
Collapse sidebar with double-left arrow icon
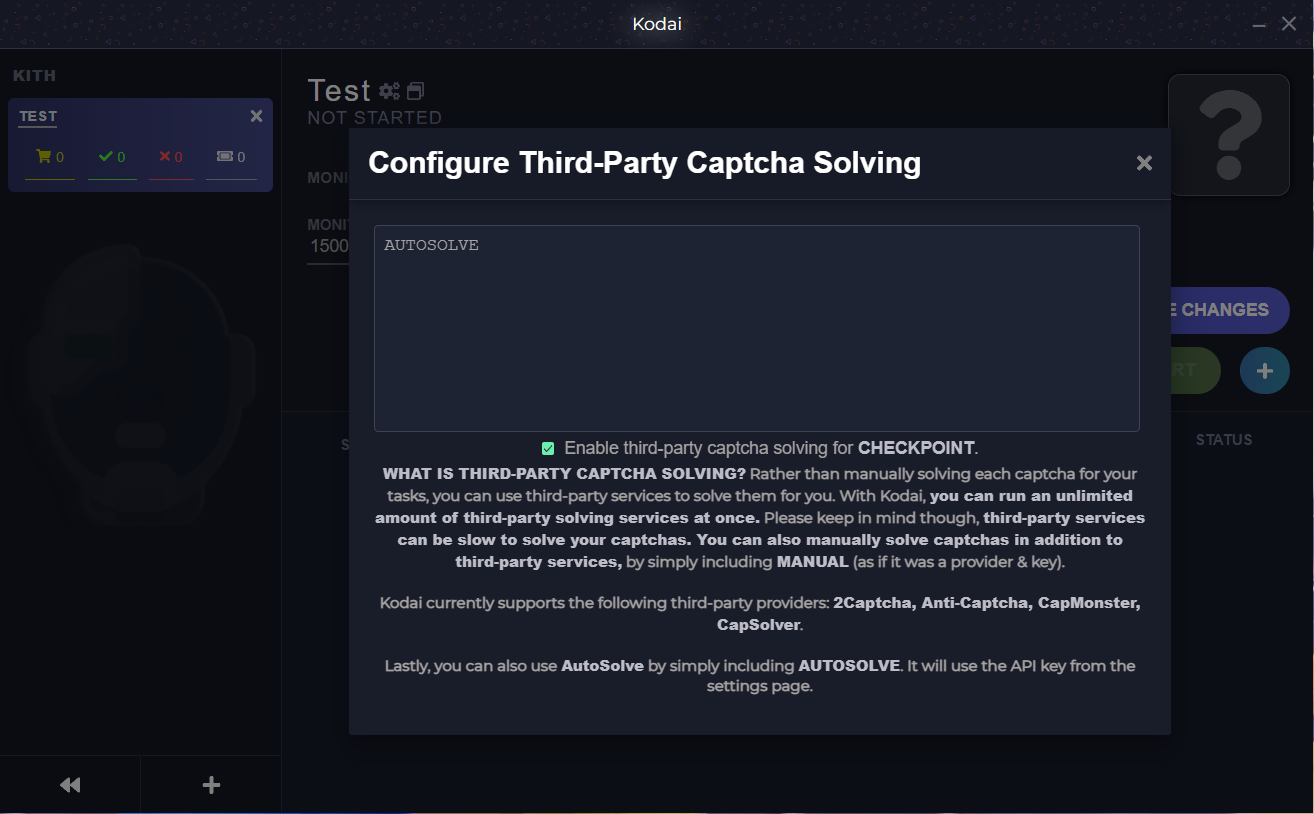(x=70, y=785)
